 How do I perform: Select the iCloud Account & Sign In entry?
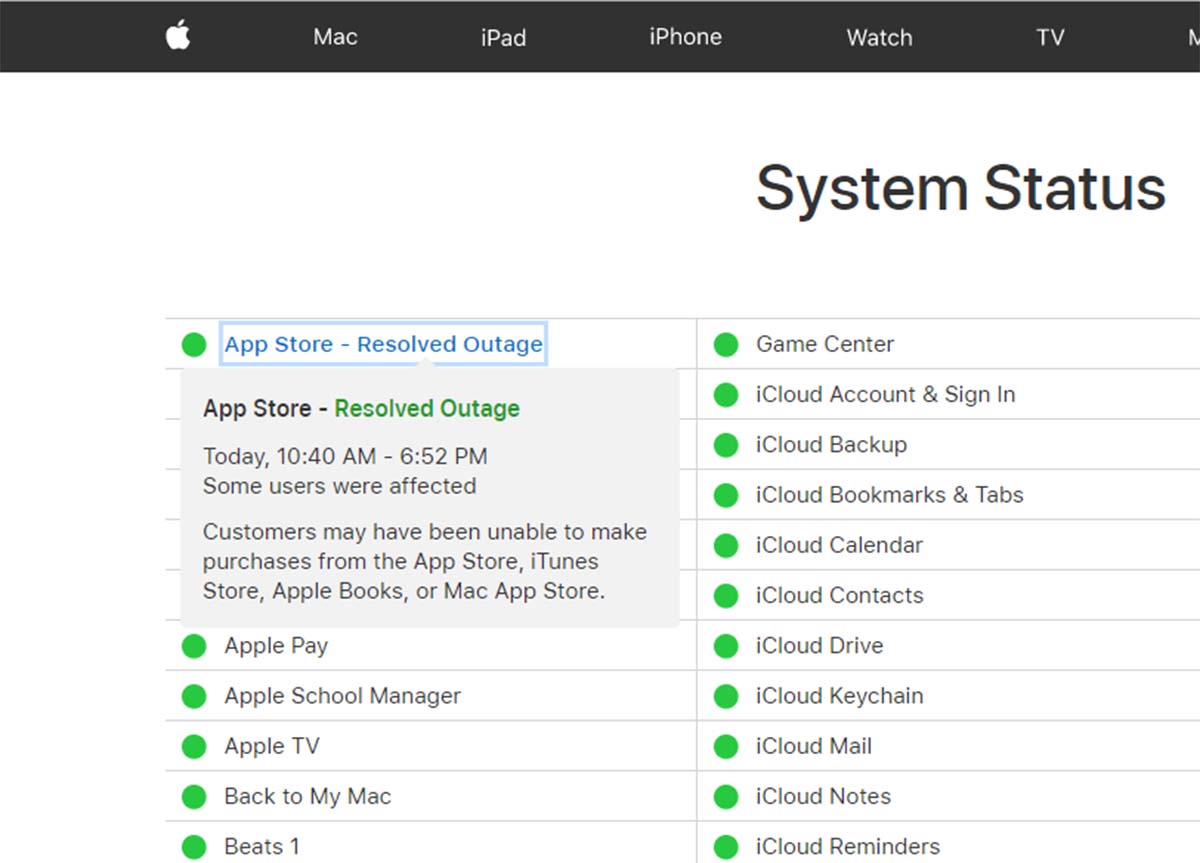click(885, 395)
